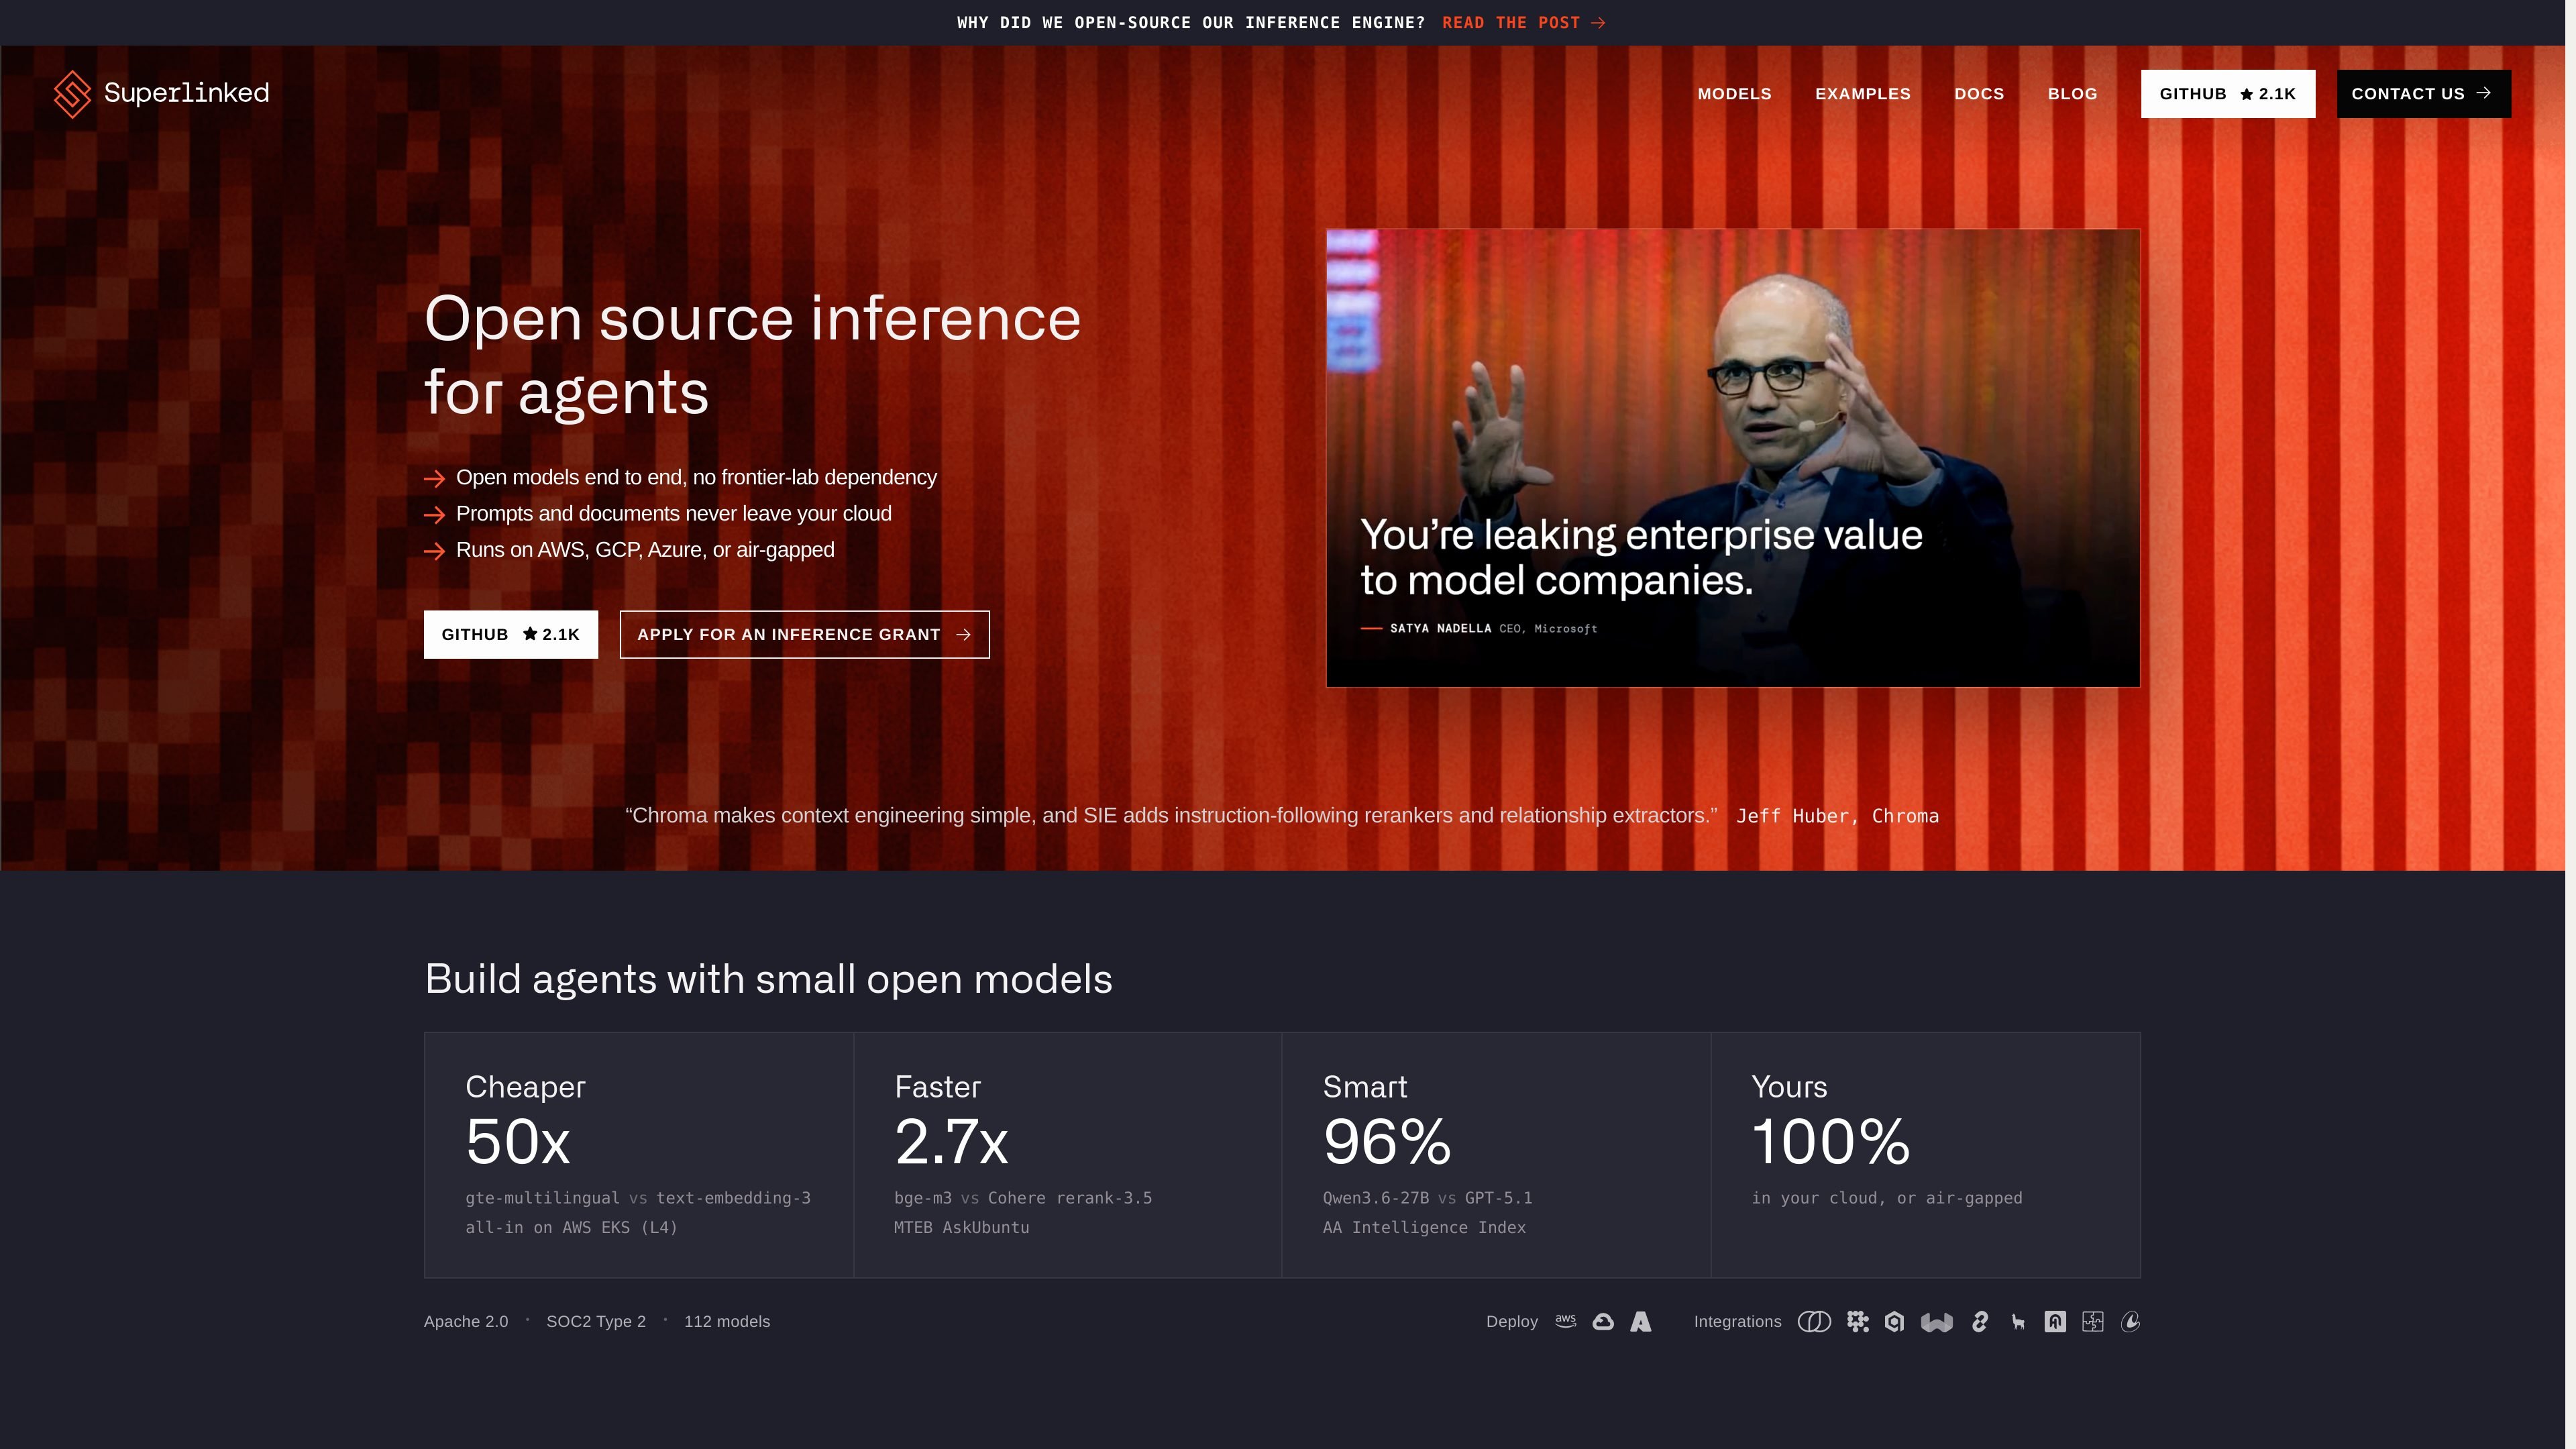Open the Azure deploy icon
This screenshot has width=2576, height=1449.
1641,1321
